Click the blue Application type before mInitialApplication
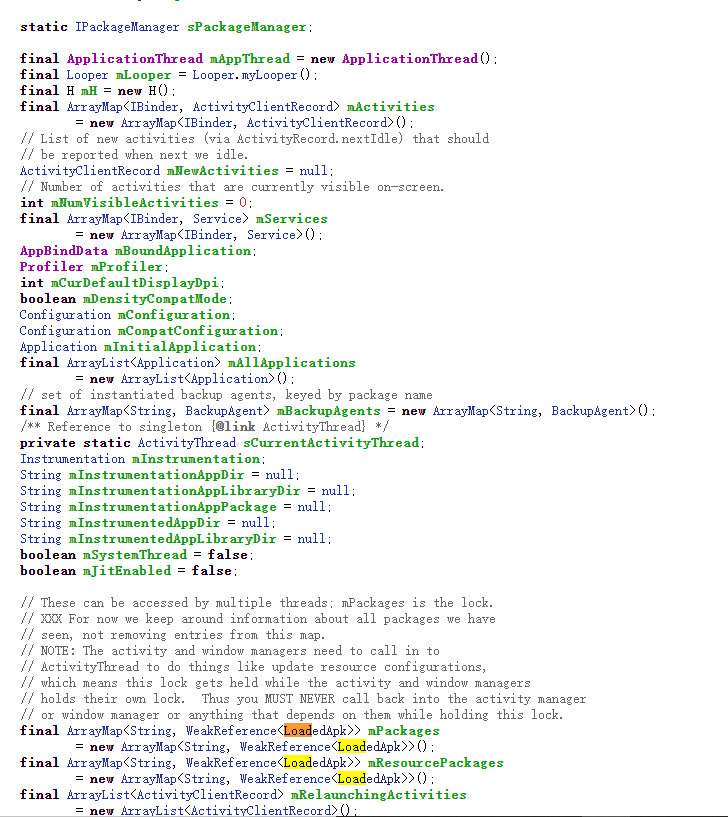The image size is (728, 817). point(58,347)
